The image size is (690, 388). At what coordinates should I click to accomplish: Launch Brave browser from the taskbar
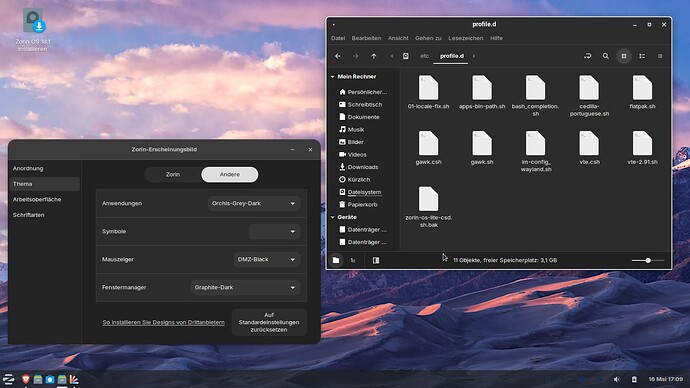(x=26, y=379)
